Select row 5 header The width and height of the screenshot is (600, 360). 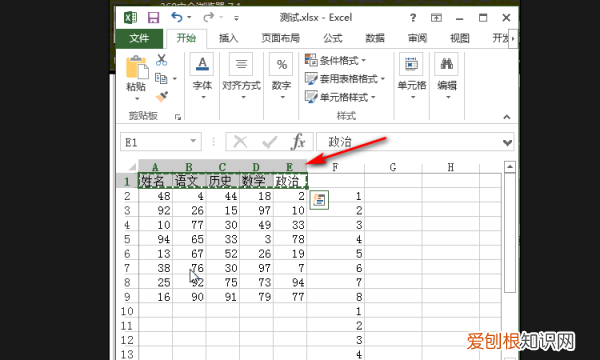(x=127, y=239)
